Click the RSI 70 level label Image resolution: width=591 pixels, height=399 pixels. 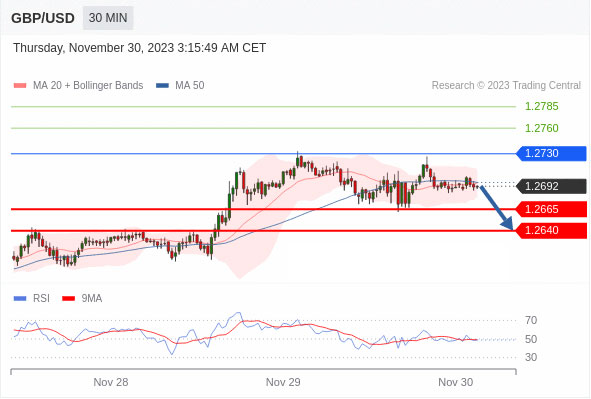pyautogui.click(x=531, y=320)
